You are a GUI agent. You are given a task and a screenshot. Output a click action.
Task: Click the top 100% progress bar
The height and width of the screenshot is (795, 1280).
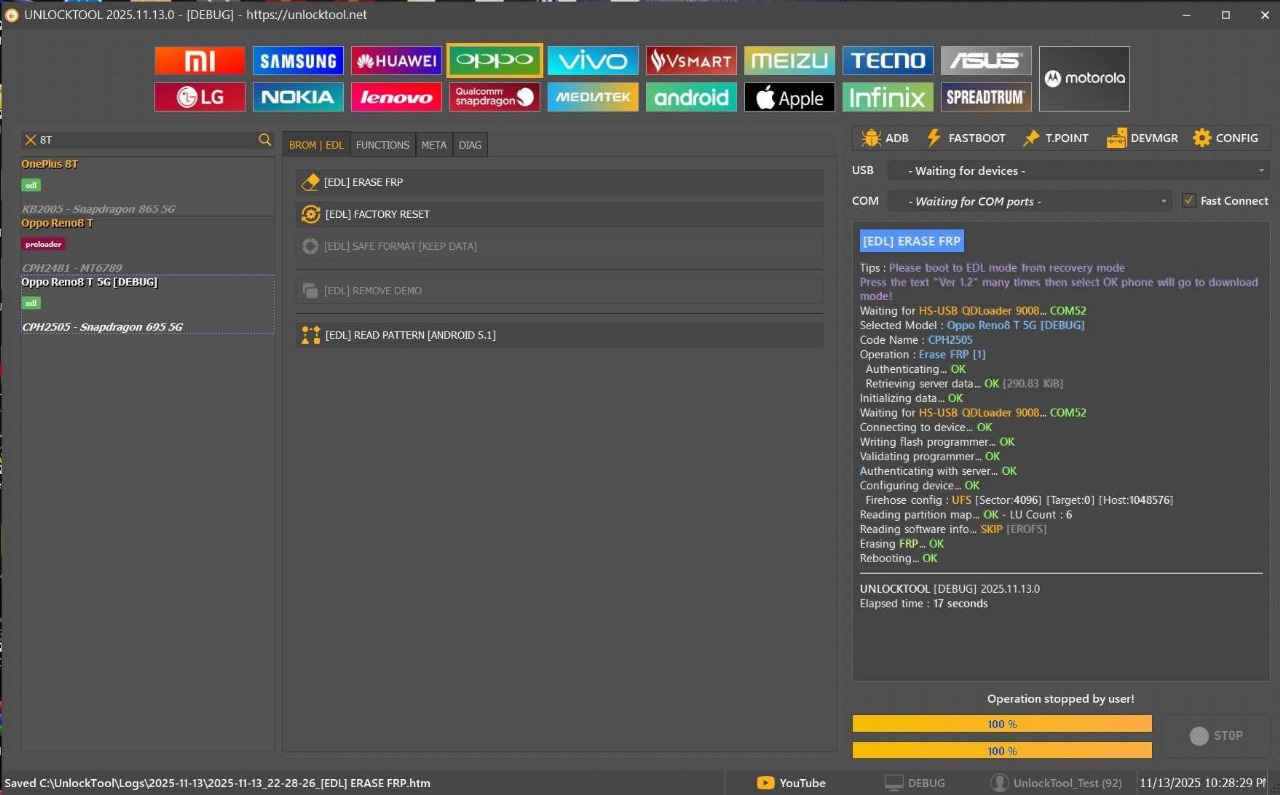pyautogui.click(x=1002, y=724)
